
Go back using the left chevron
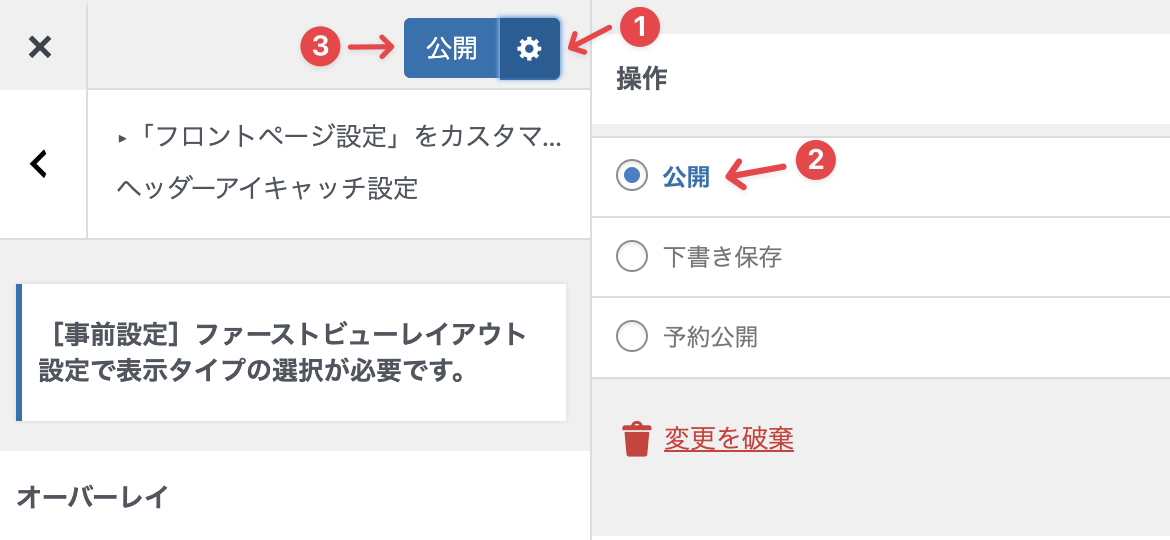click(39, 163)
